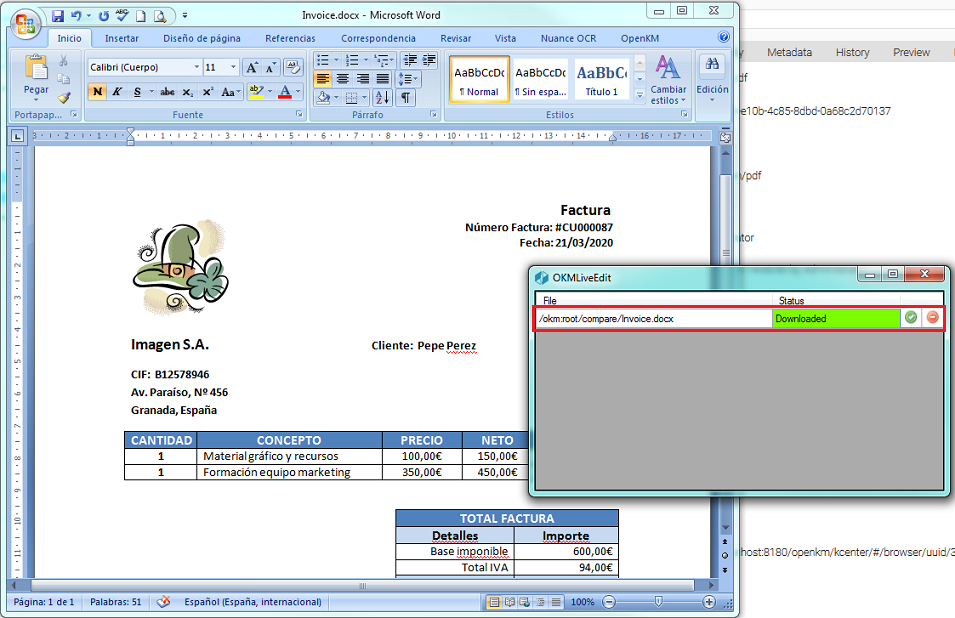
Task: Open the round Office button menu
Action: click(25, 24)
